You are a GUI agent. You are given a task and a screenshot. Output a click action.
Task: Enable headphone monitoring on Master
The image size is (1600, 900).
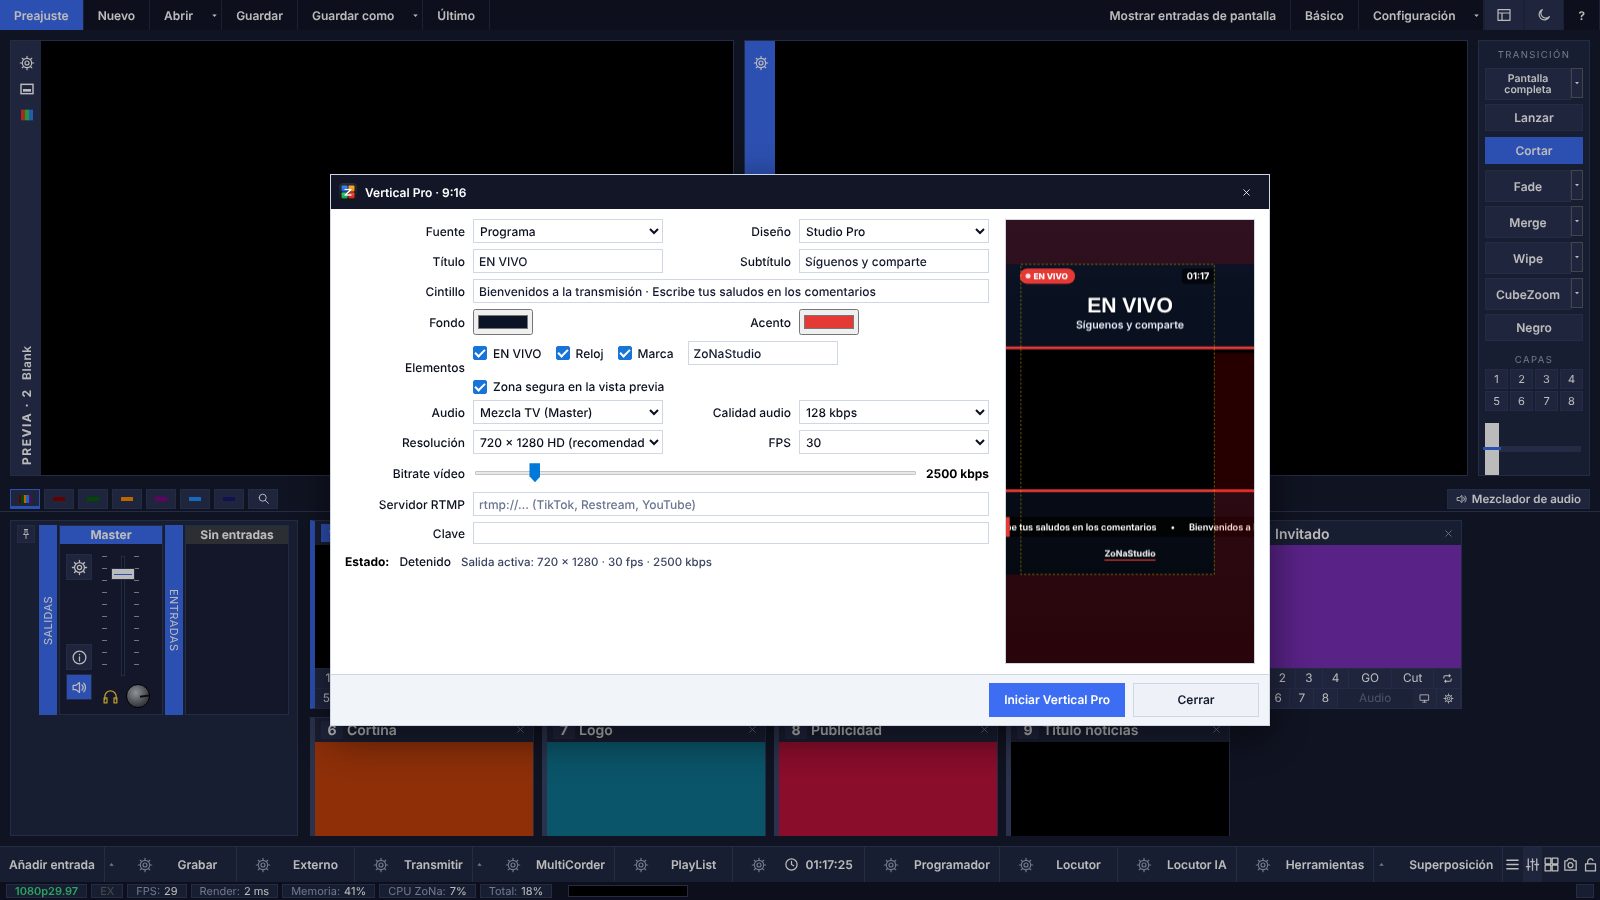(110, 697)
